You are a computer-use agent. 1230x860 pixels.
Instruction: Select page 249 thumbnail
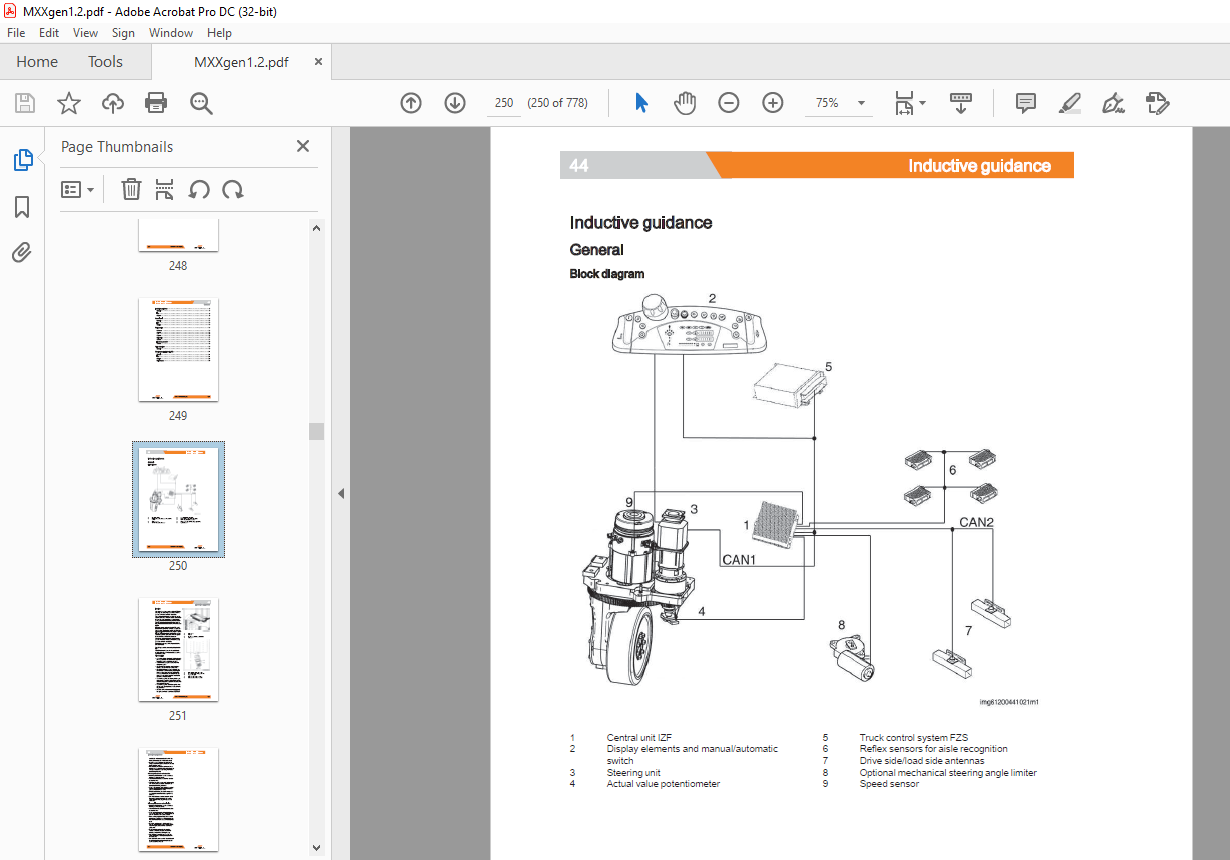tap(178, 350)
